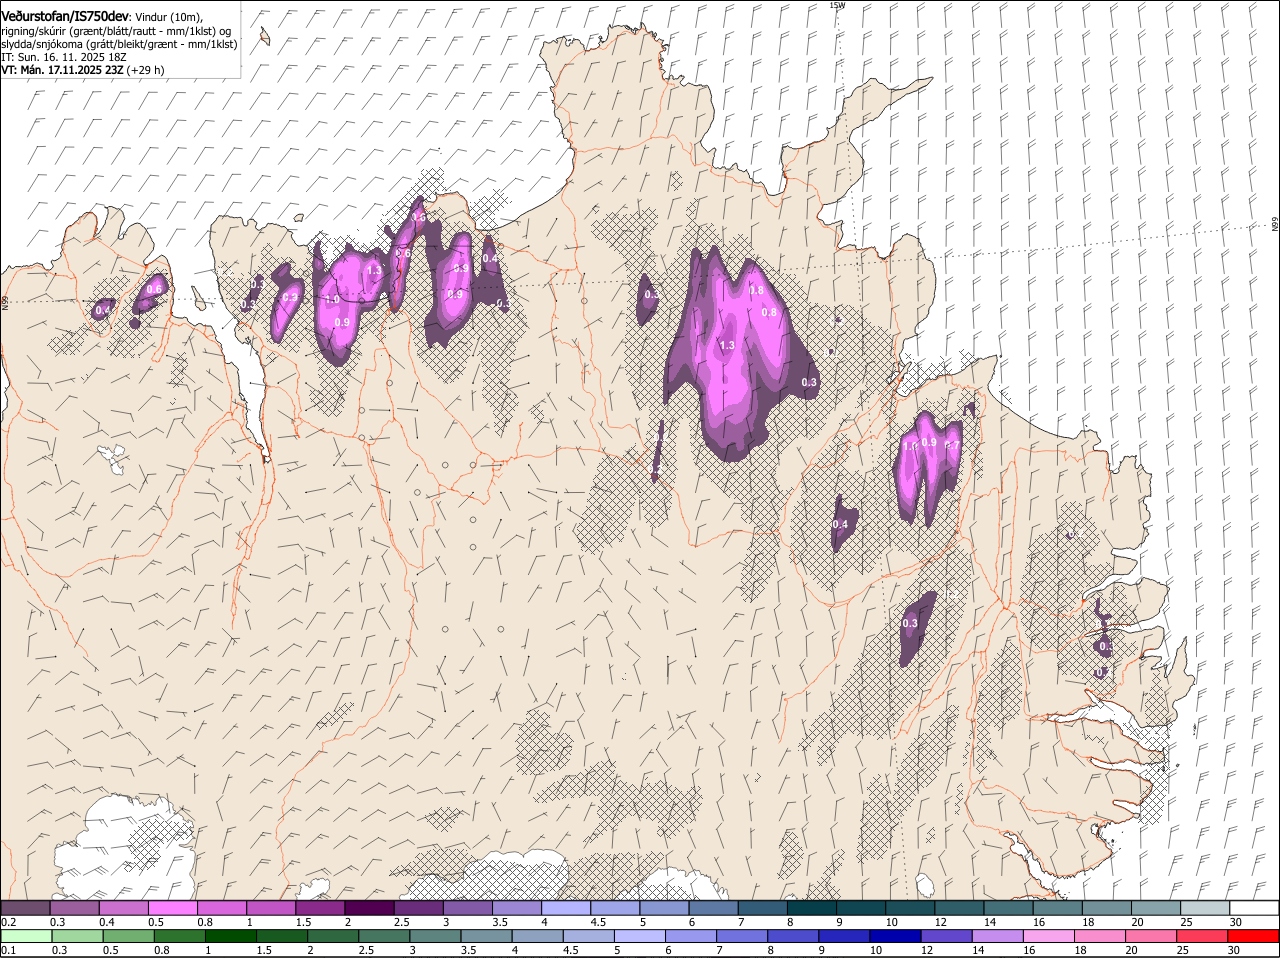Pick the rain scale swatch between 2 and 2.5
1280x958 pixels.
(x=335, y=936)
